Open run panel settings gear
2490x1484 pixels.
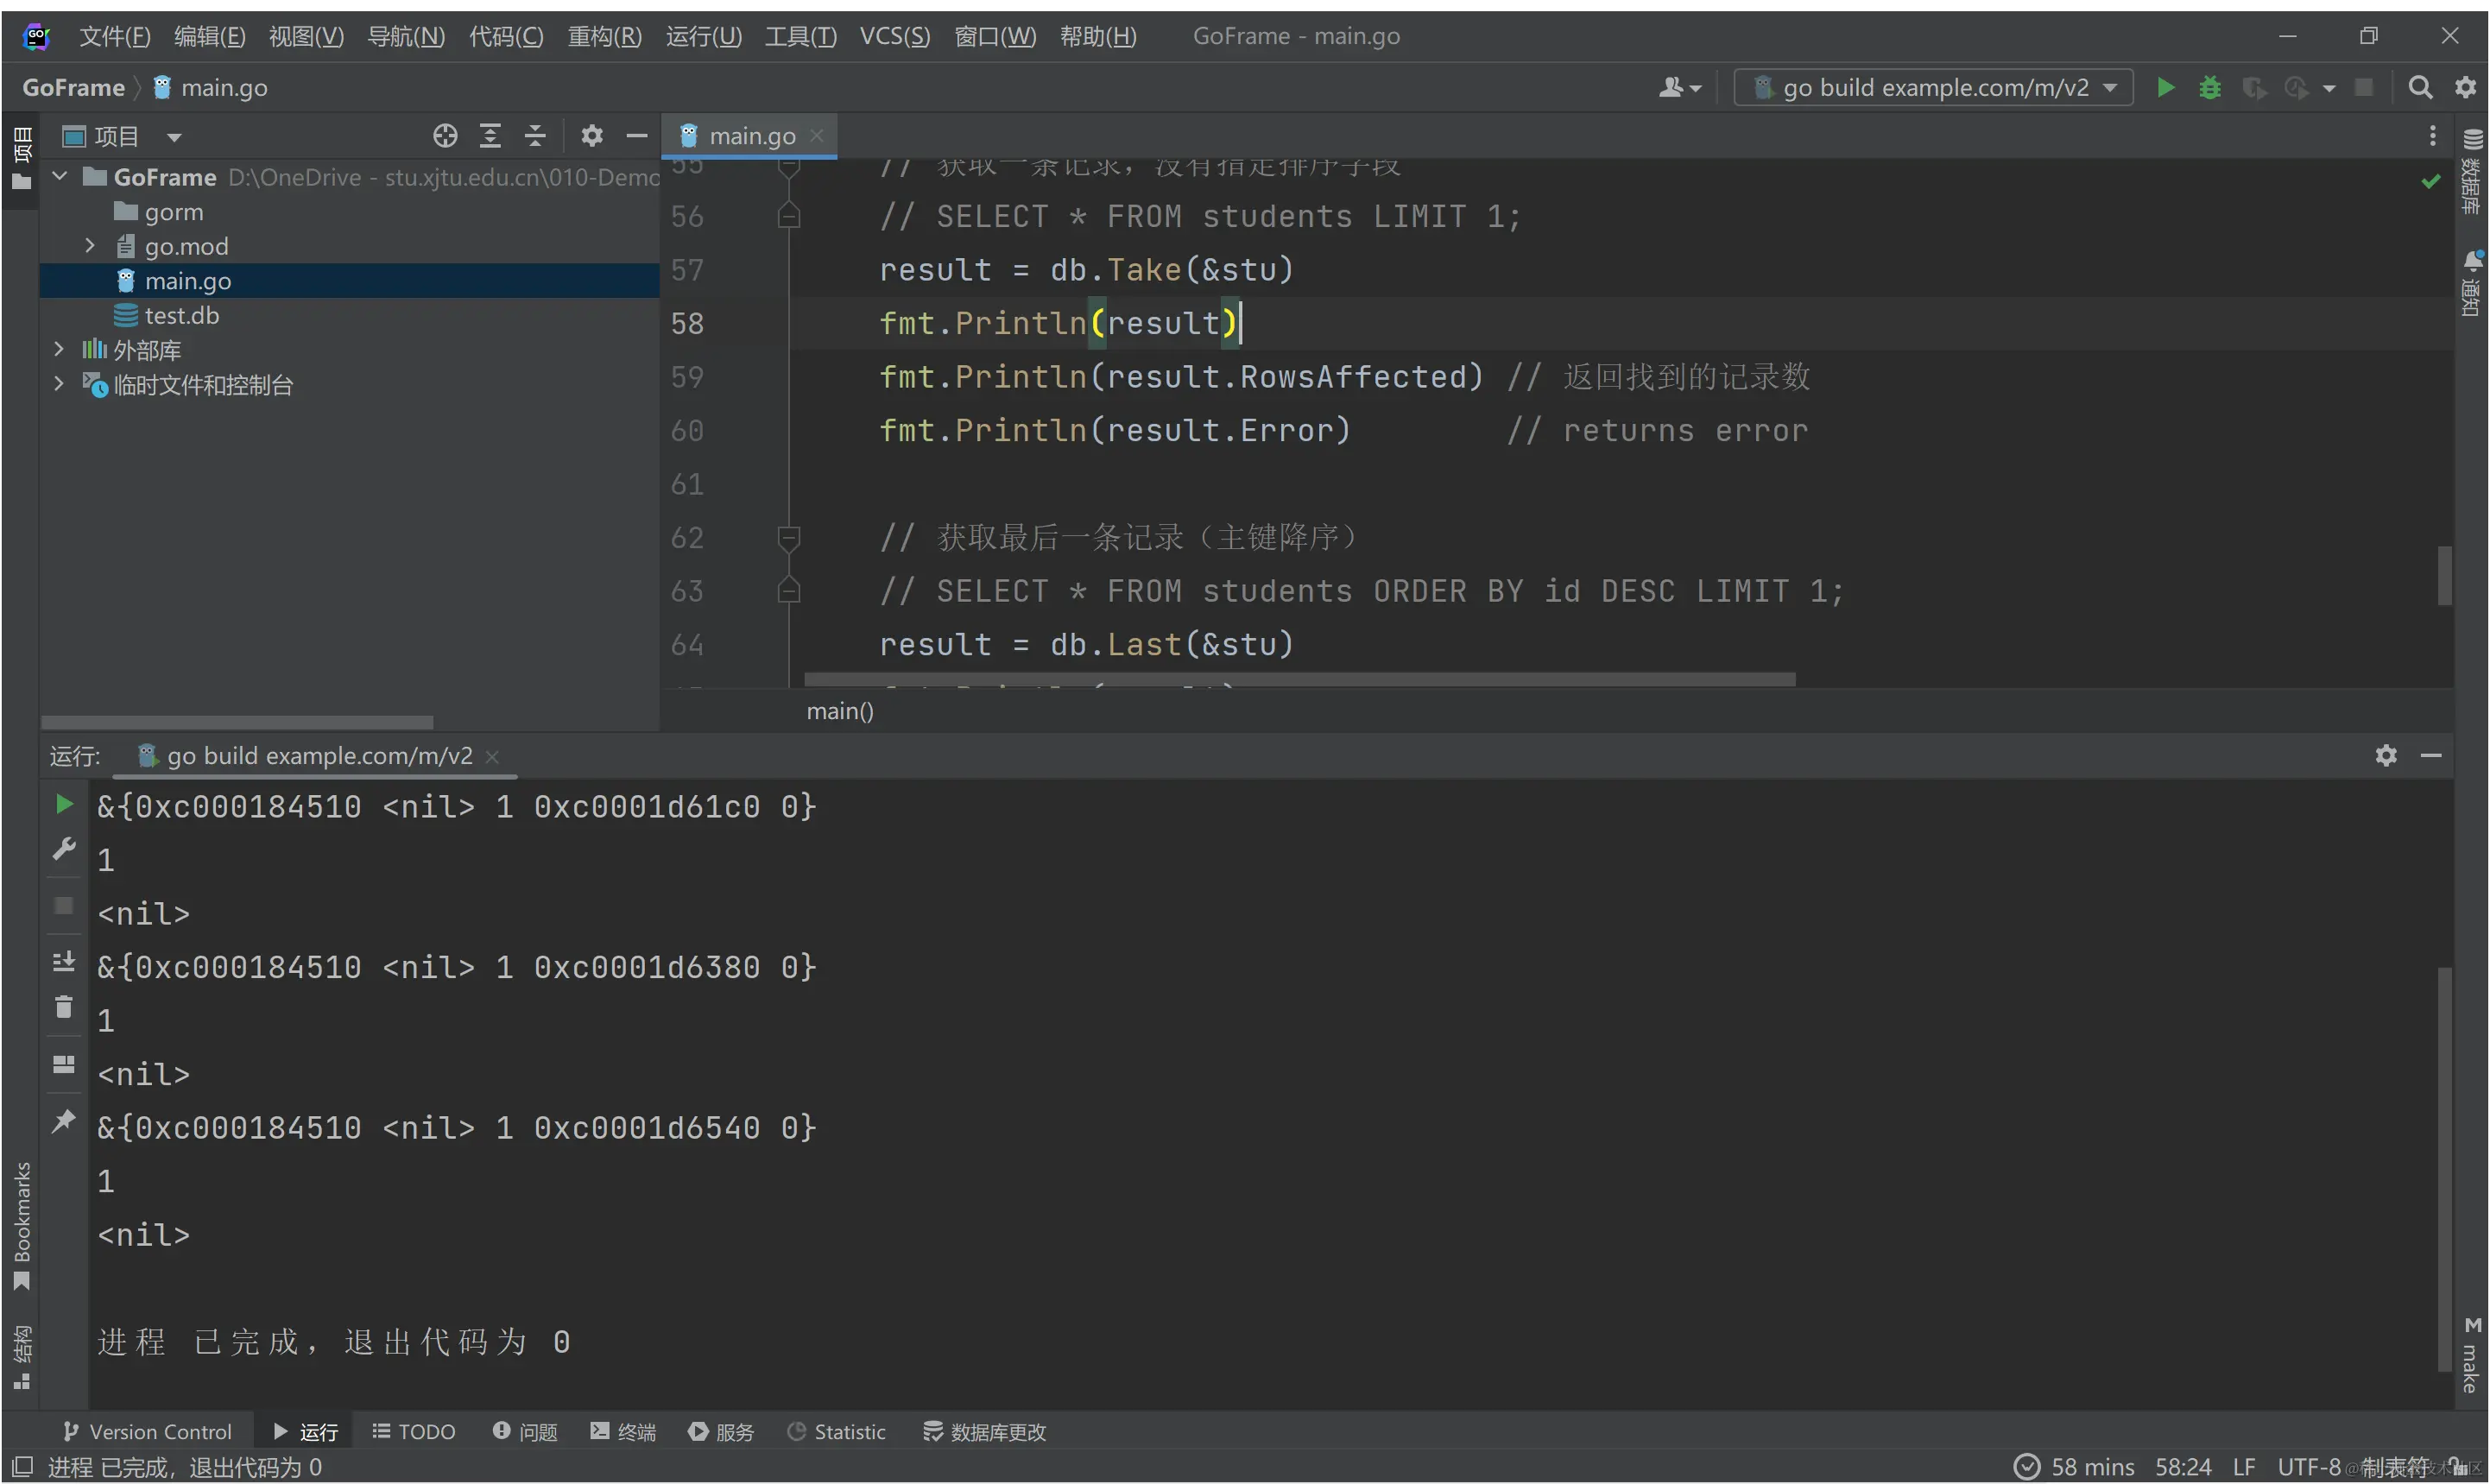tap(2386, 755)
